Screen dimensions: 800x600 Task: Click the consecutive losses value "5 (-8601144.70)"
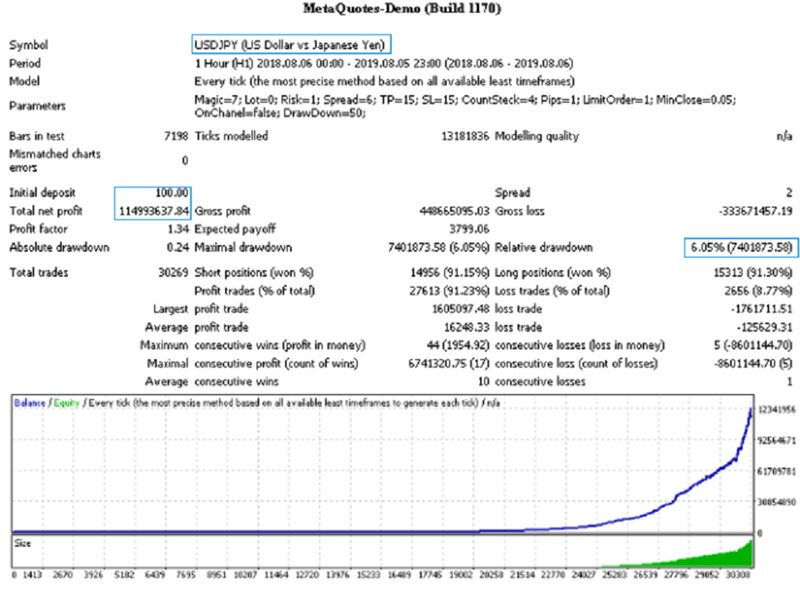click(x=753, y=345)
